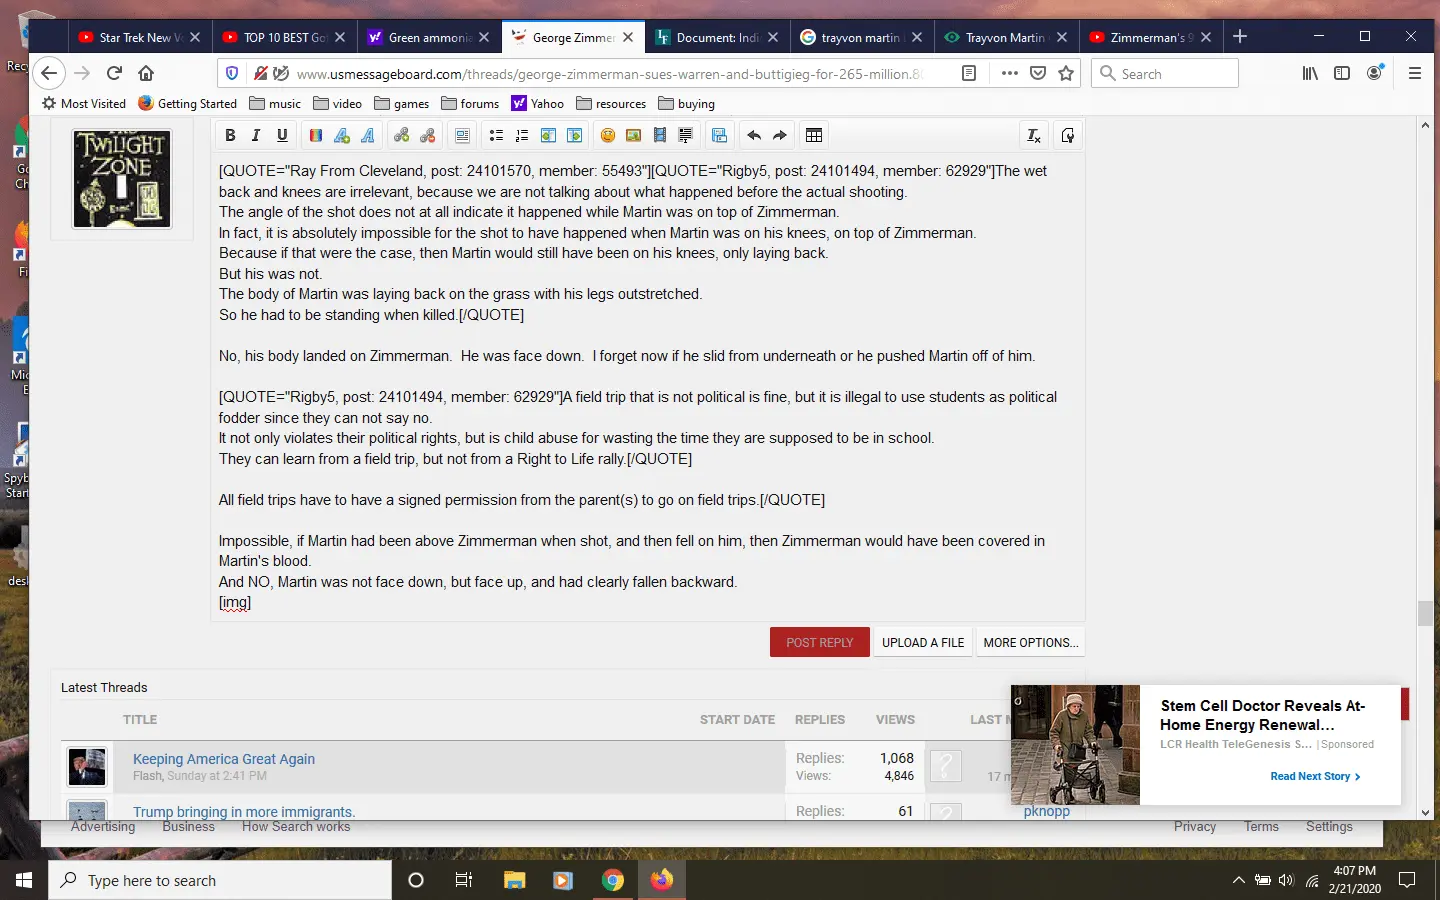This screenshot has width=1440, height=900.
Task: Open the Firefox hamburger menu
Action: (x=1414, y=73)
